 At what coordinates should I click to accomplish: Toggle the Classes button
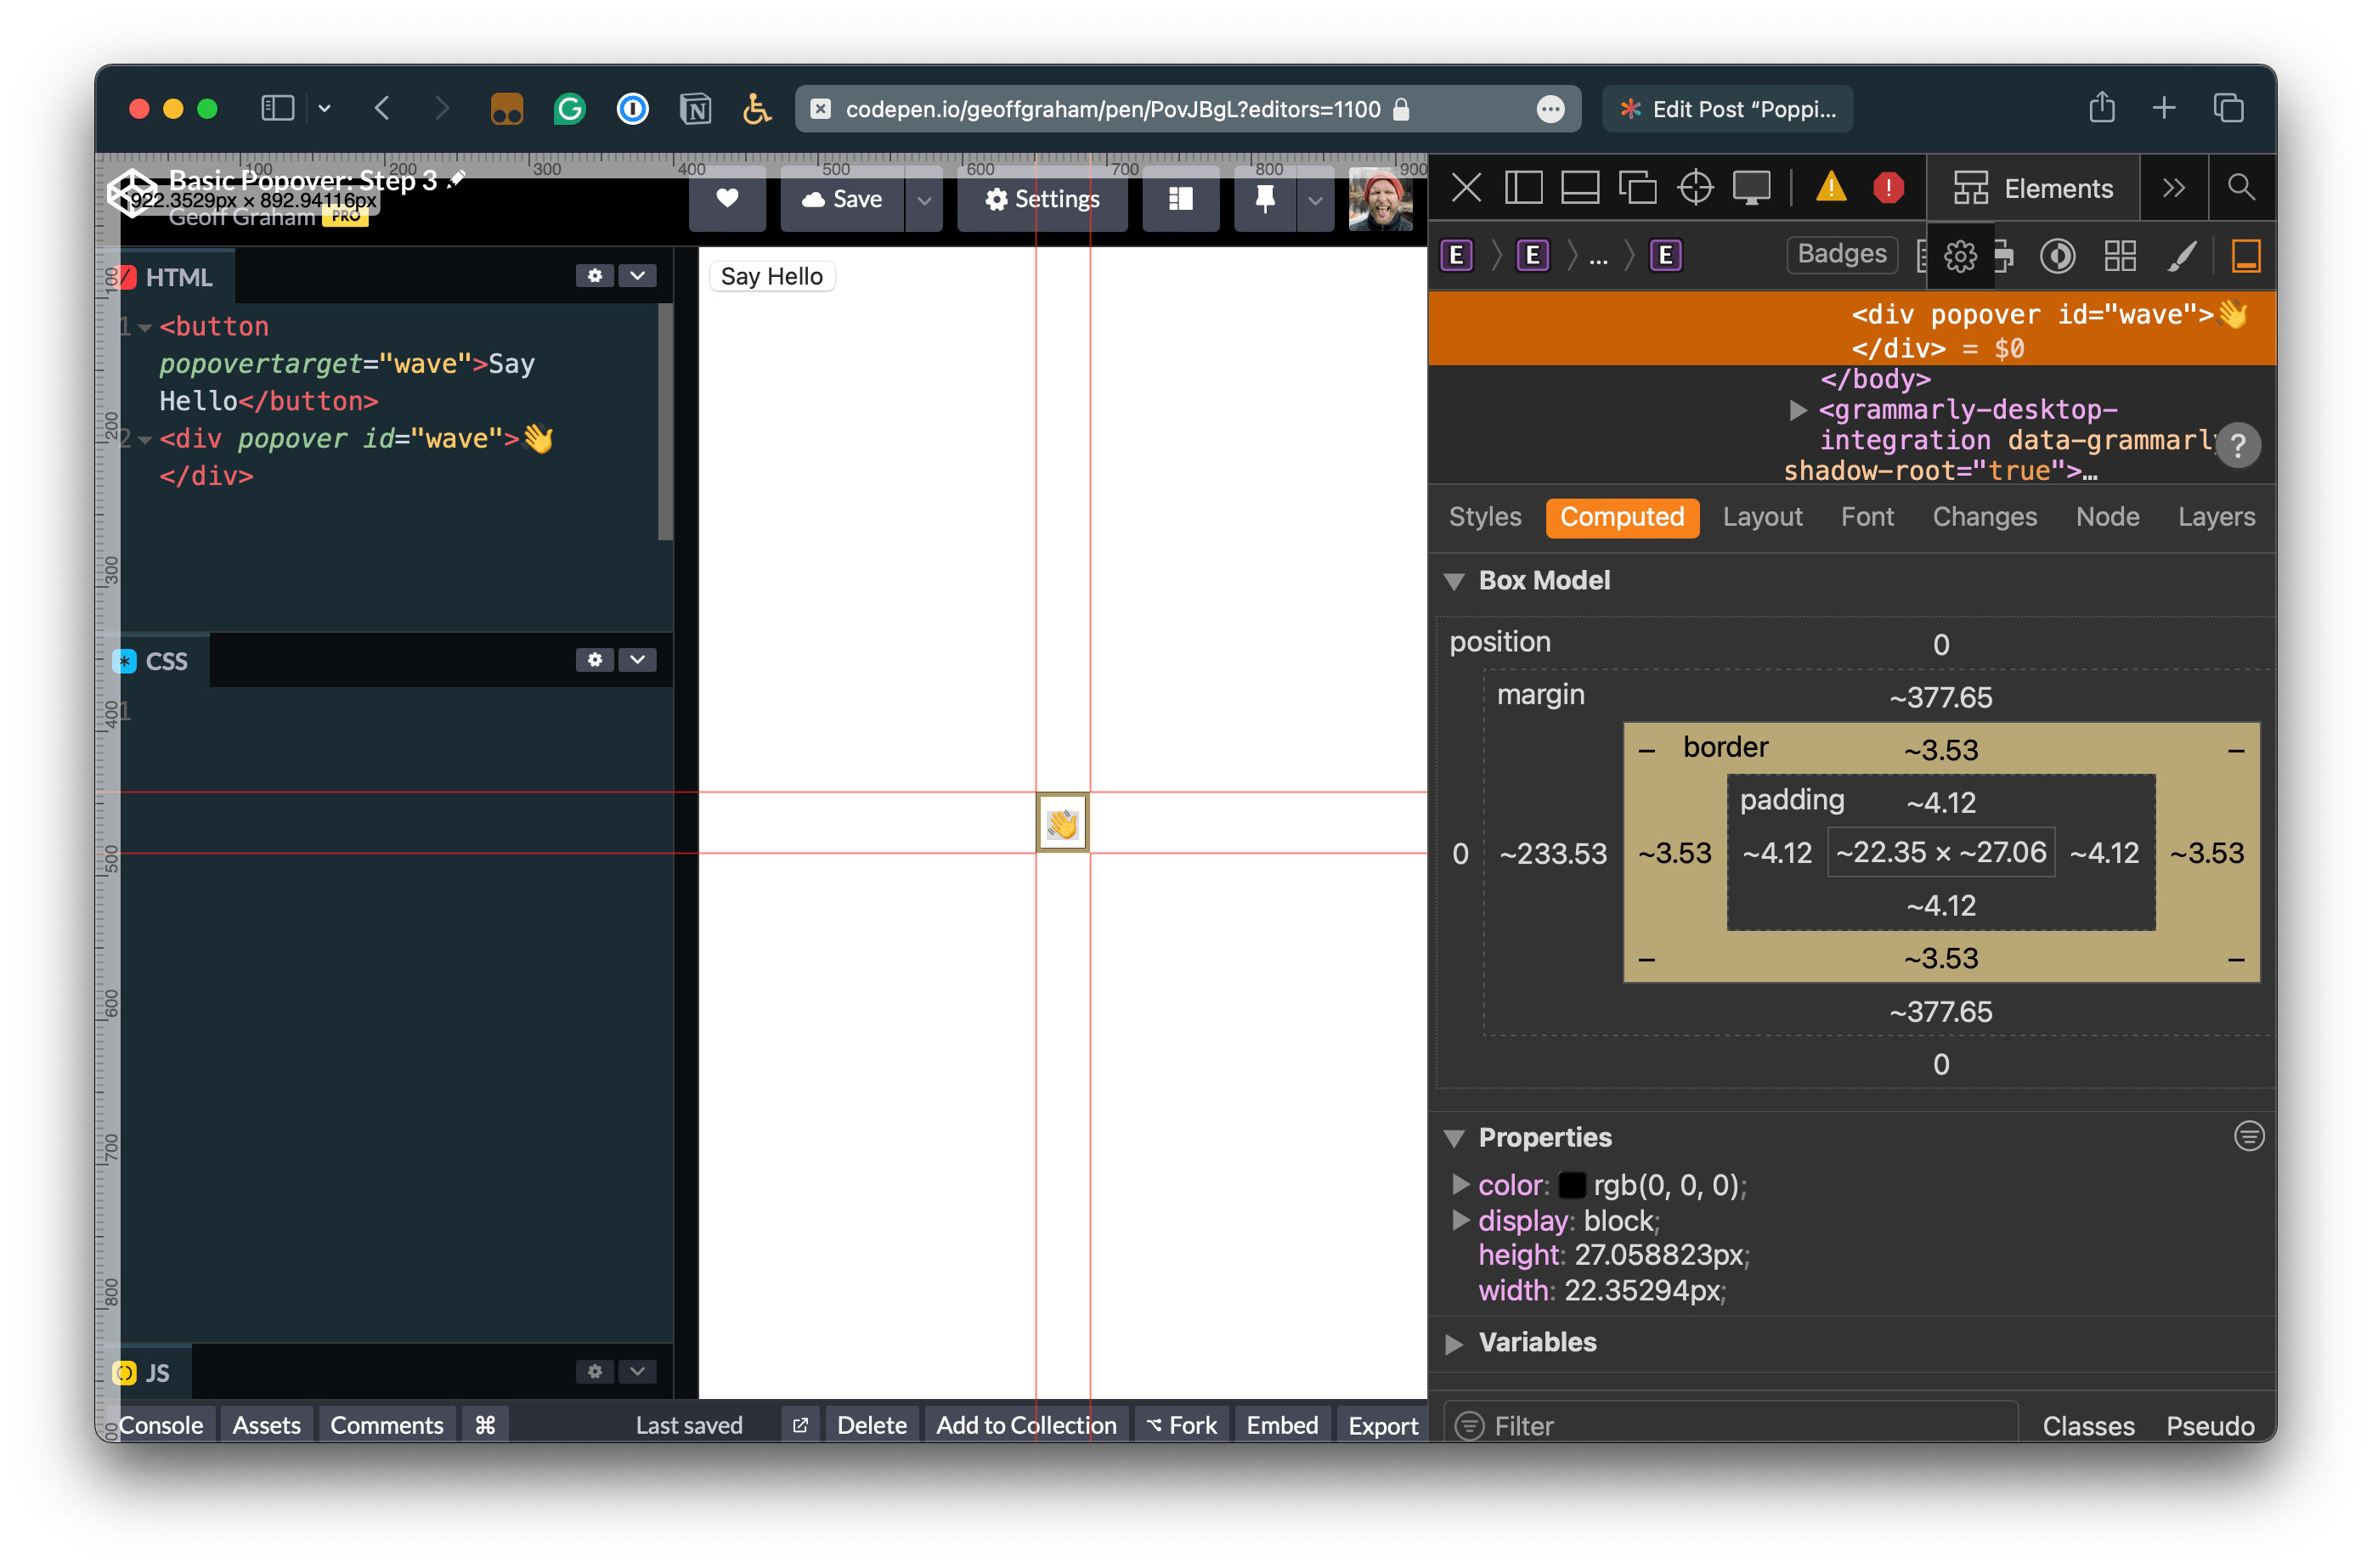(2087, 1426)
